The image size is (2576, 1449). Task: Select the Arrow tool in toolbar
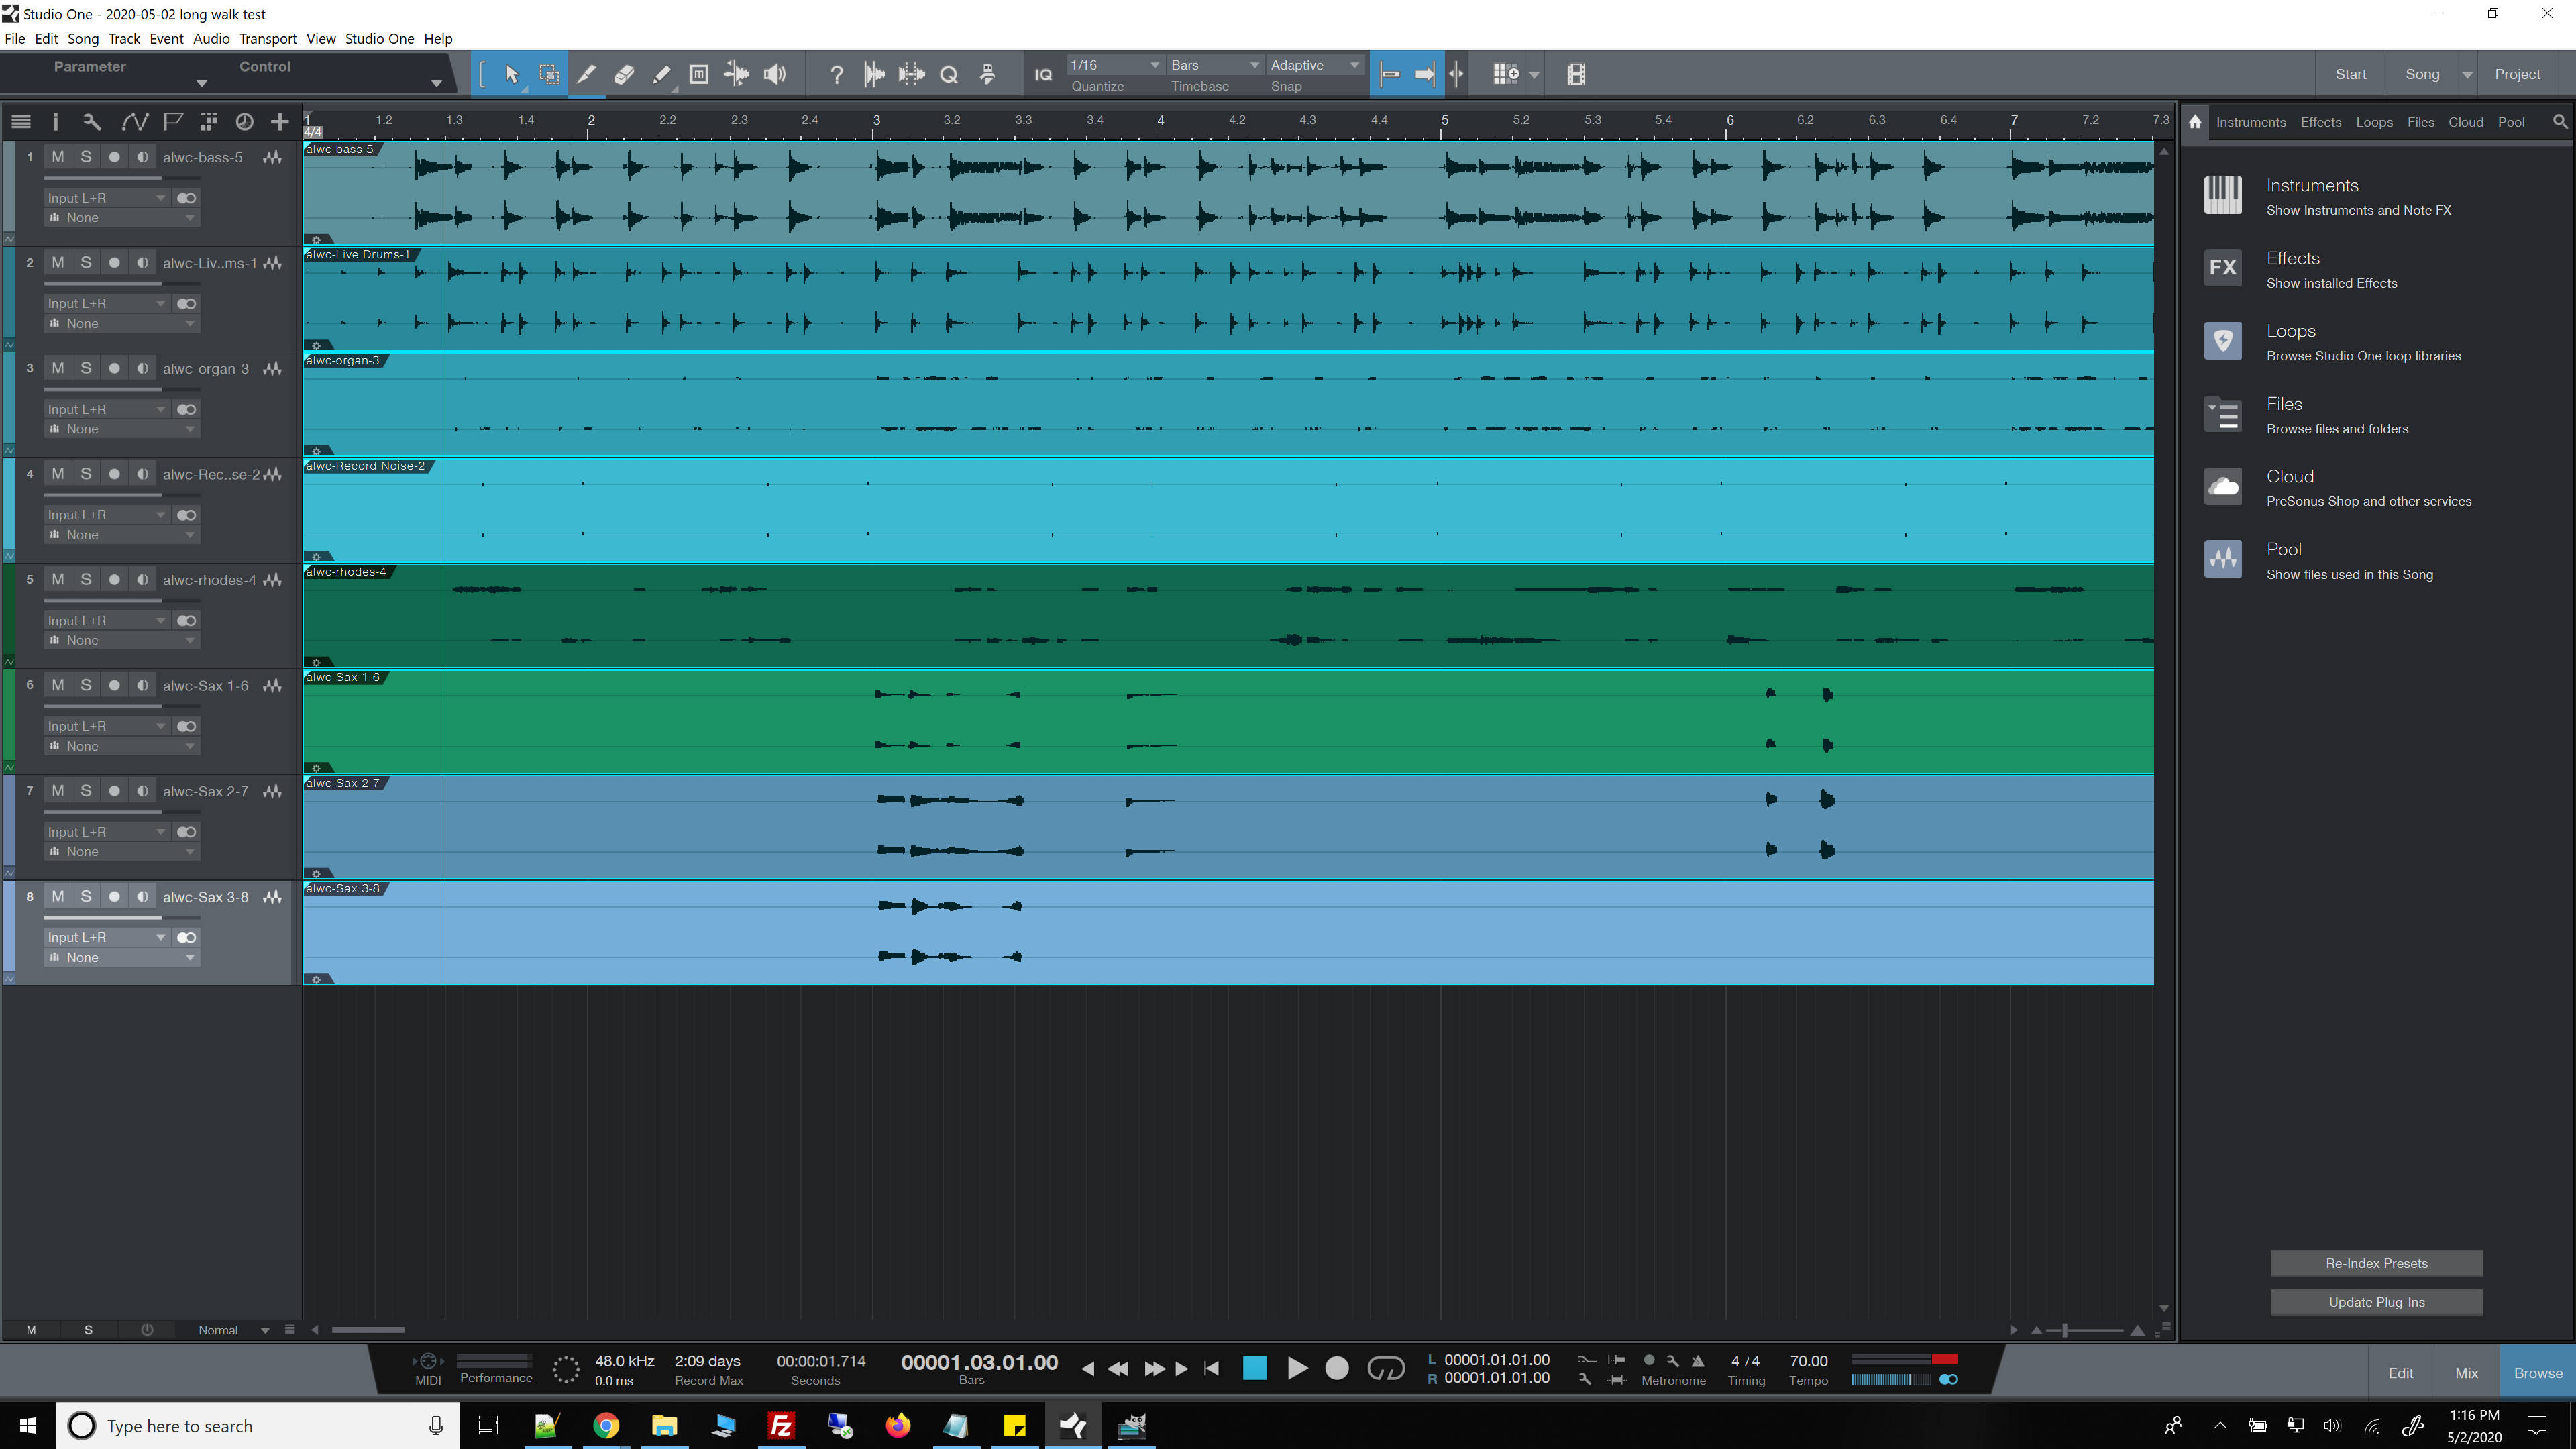(511, 74)
